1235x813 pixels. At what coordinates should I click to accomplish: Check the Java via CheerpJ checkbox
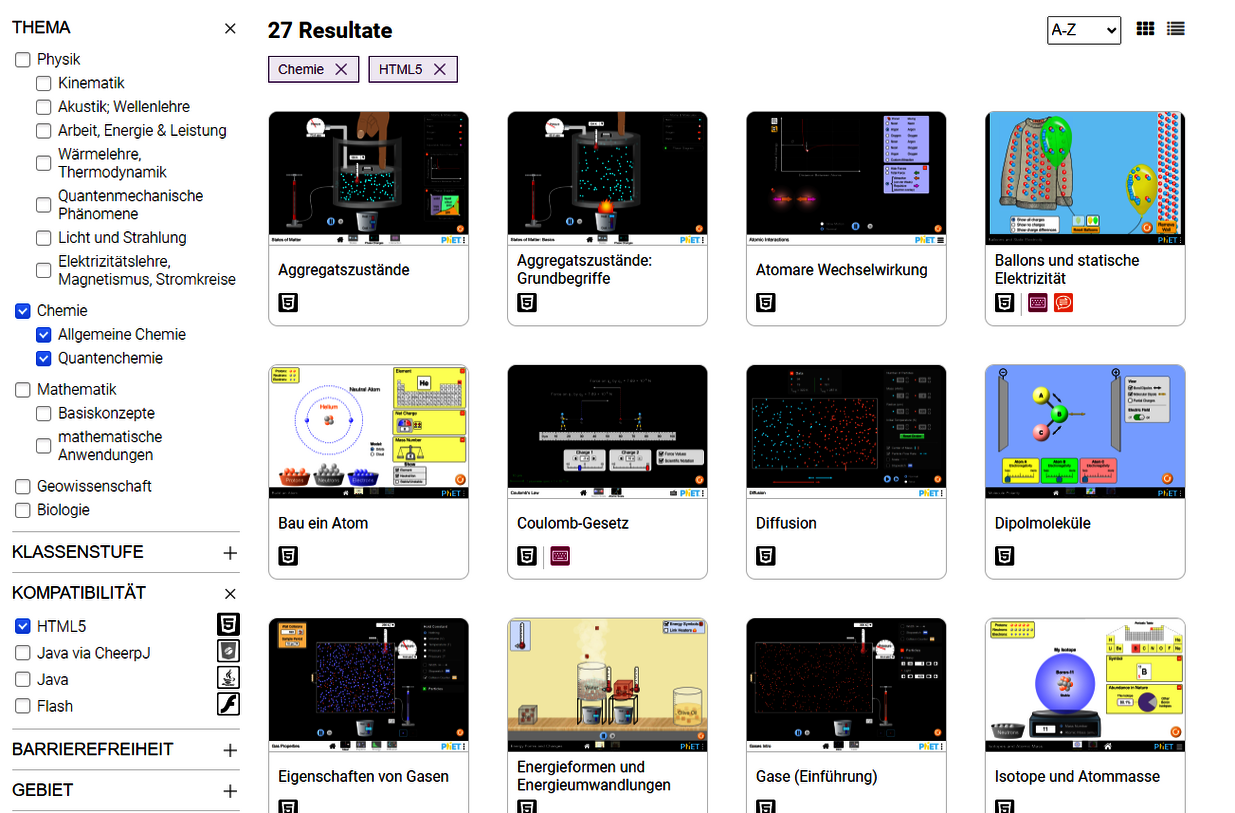(23, 653)
